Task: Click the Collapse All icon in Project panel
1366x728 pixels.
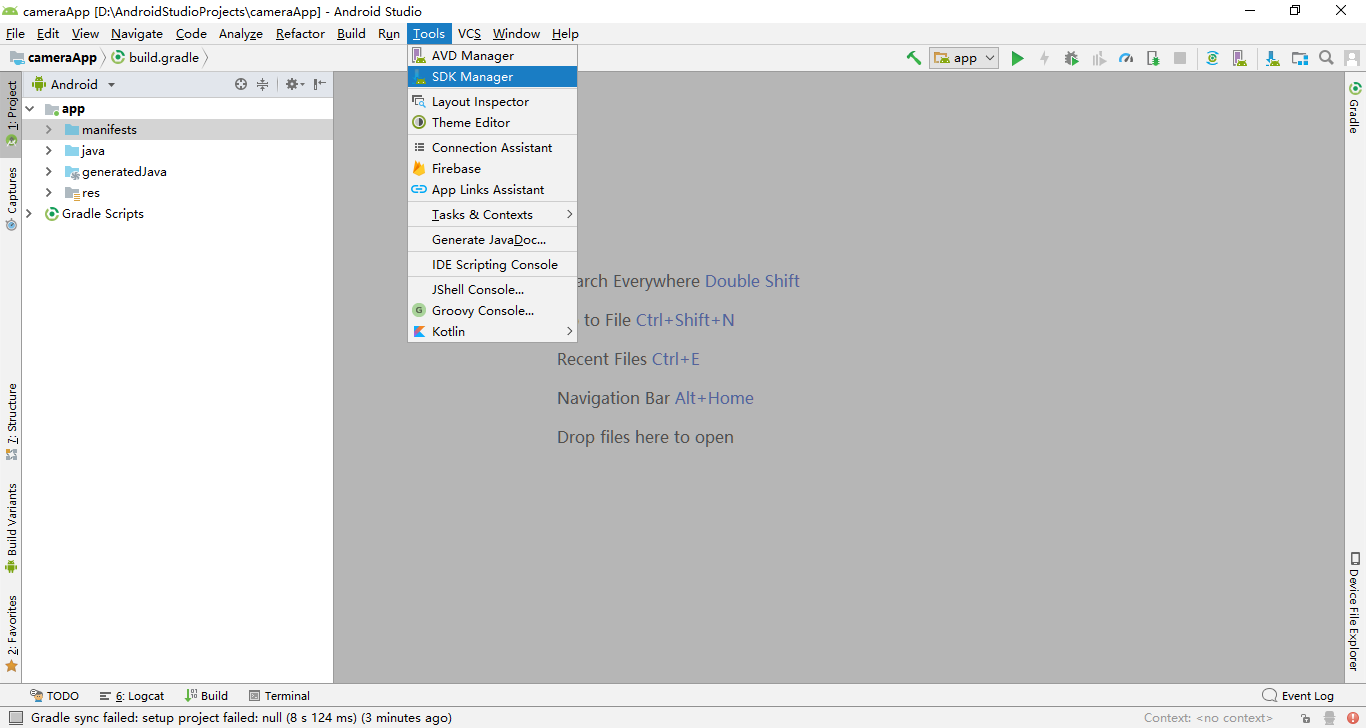Action: coord(263,85)
